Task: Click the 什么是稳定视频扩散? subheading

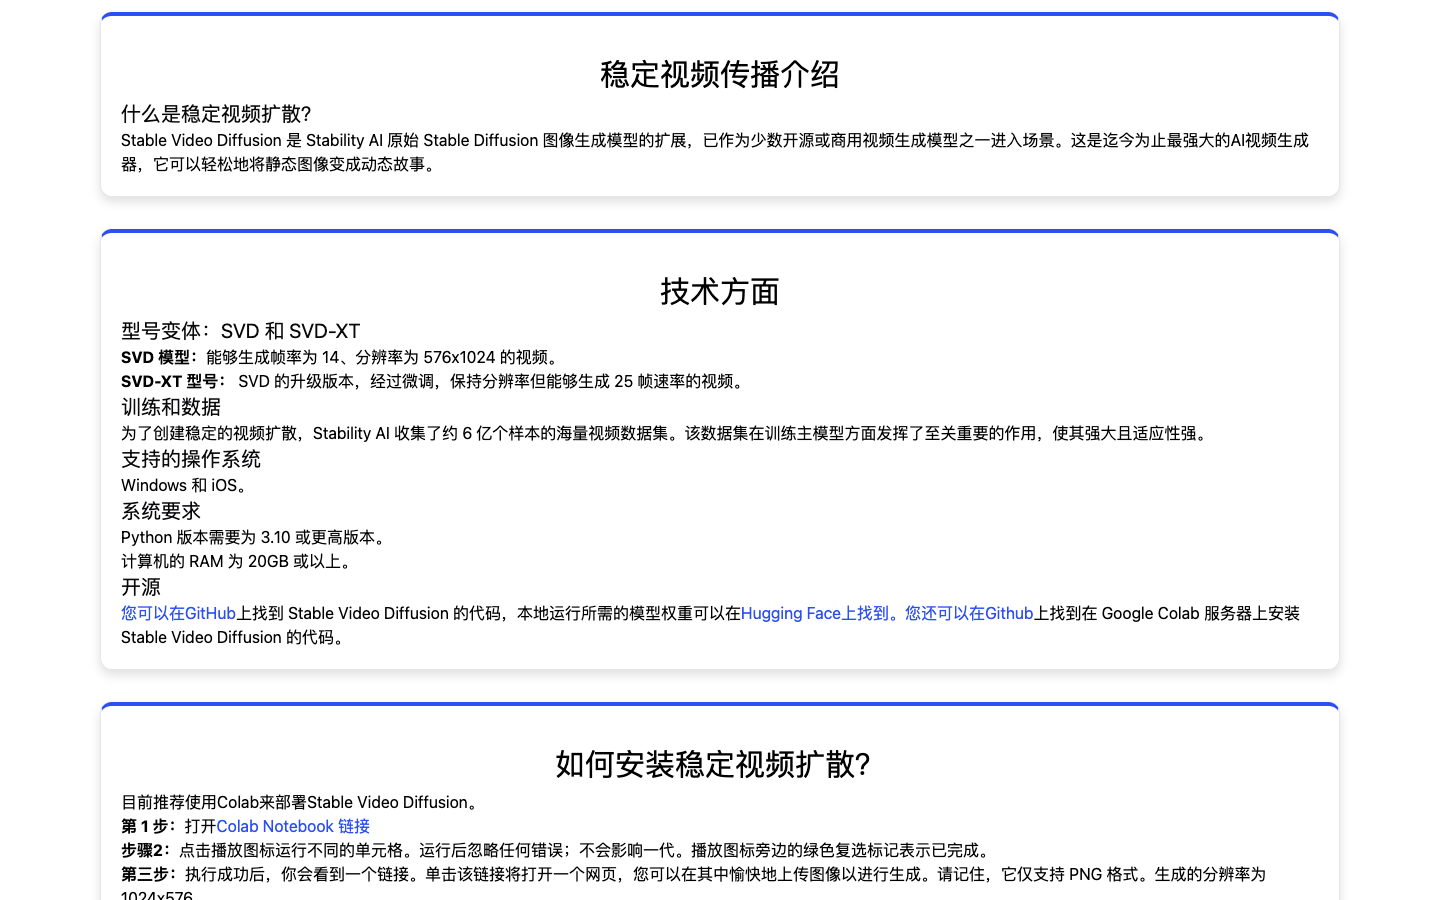Action: (x=216, y=114)
